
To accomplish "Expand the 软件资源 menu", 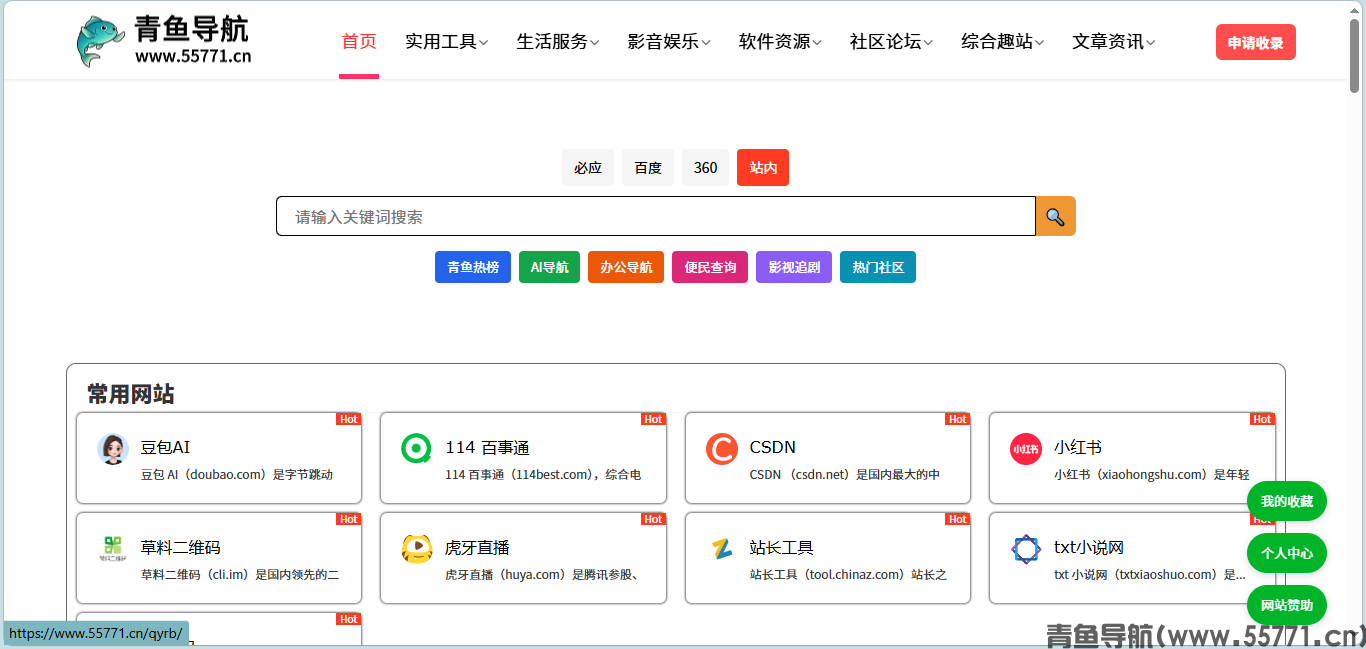I will coord(780,41).
